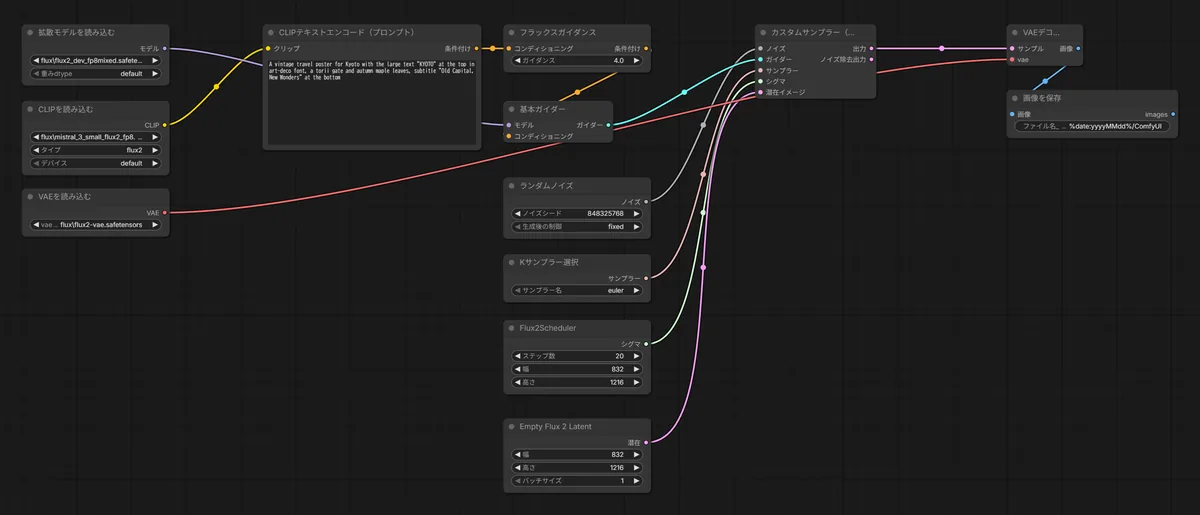The width and height of the screenshot is (1200, 515).
Task: Collapse the ランダムノイズ node via its title dot
Action: [512, 186]
